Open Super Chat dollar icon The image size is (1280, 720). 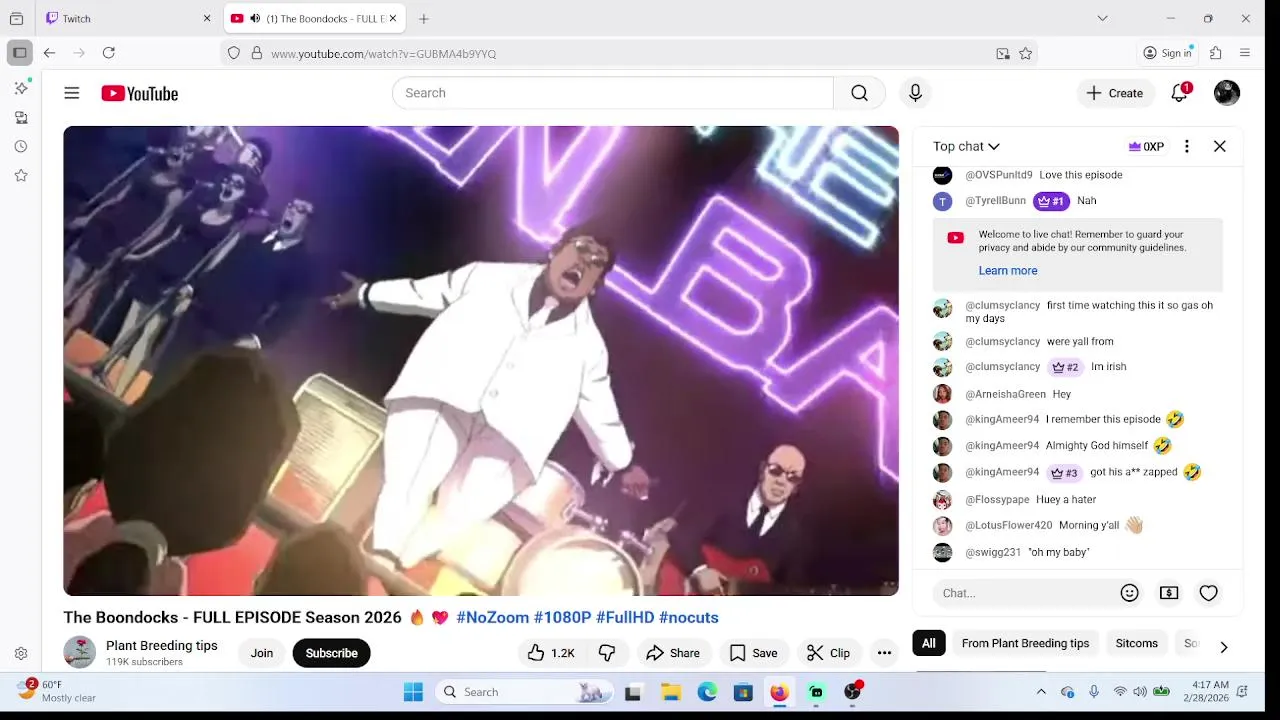(1169, 593)
